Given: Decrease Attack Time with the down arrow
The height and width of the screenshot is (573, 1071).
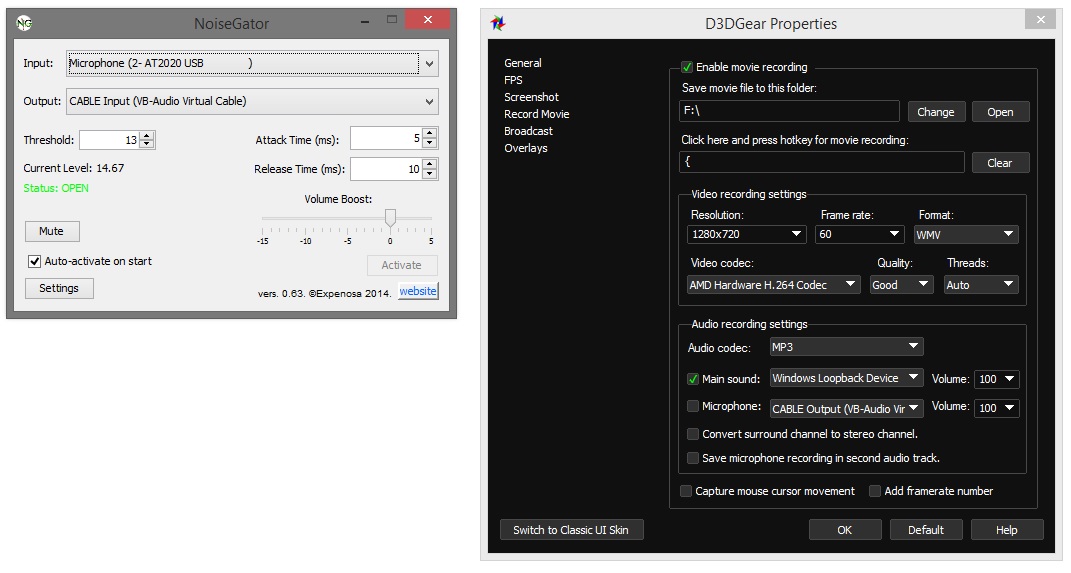Looking at the screenshot, I should coord(429,143).
